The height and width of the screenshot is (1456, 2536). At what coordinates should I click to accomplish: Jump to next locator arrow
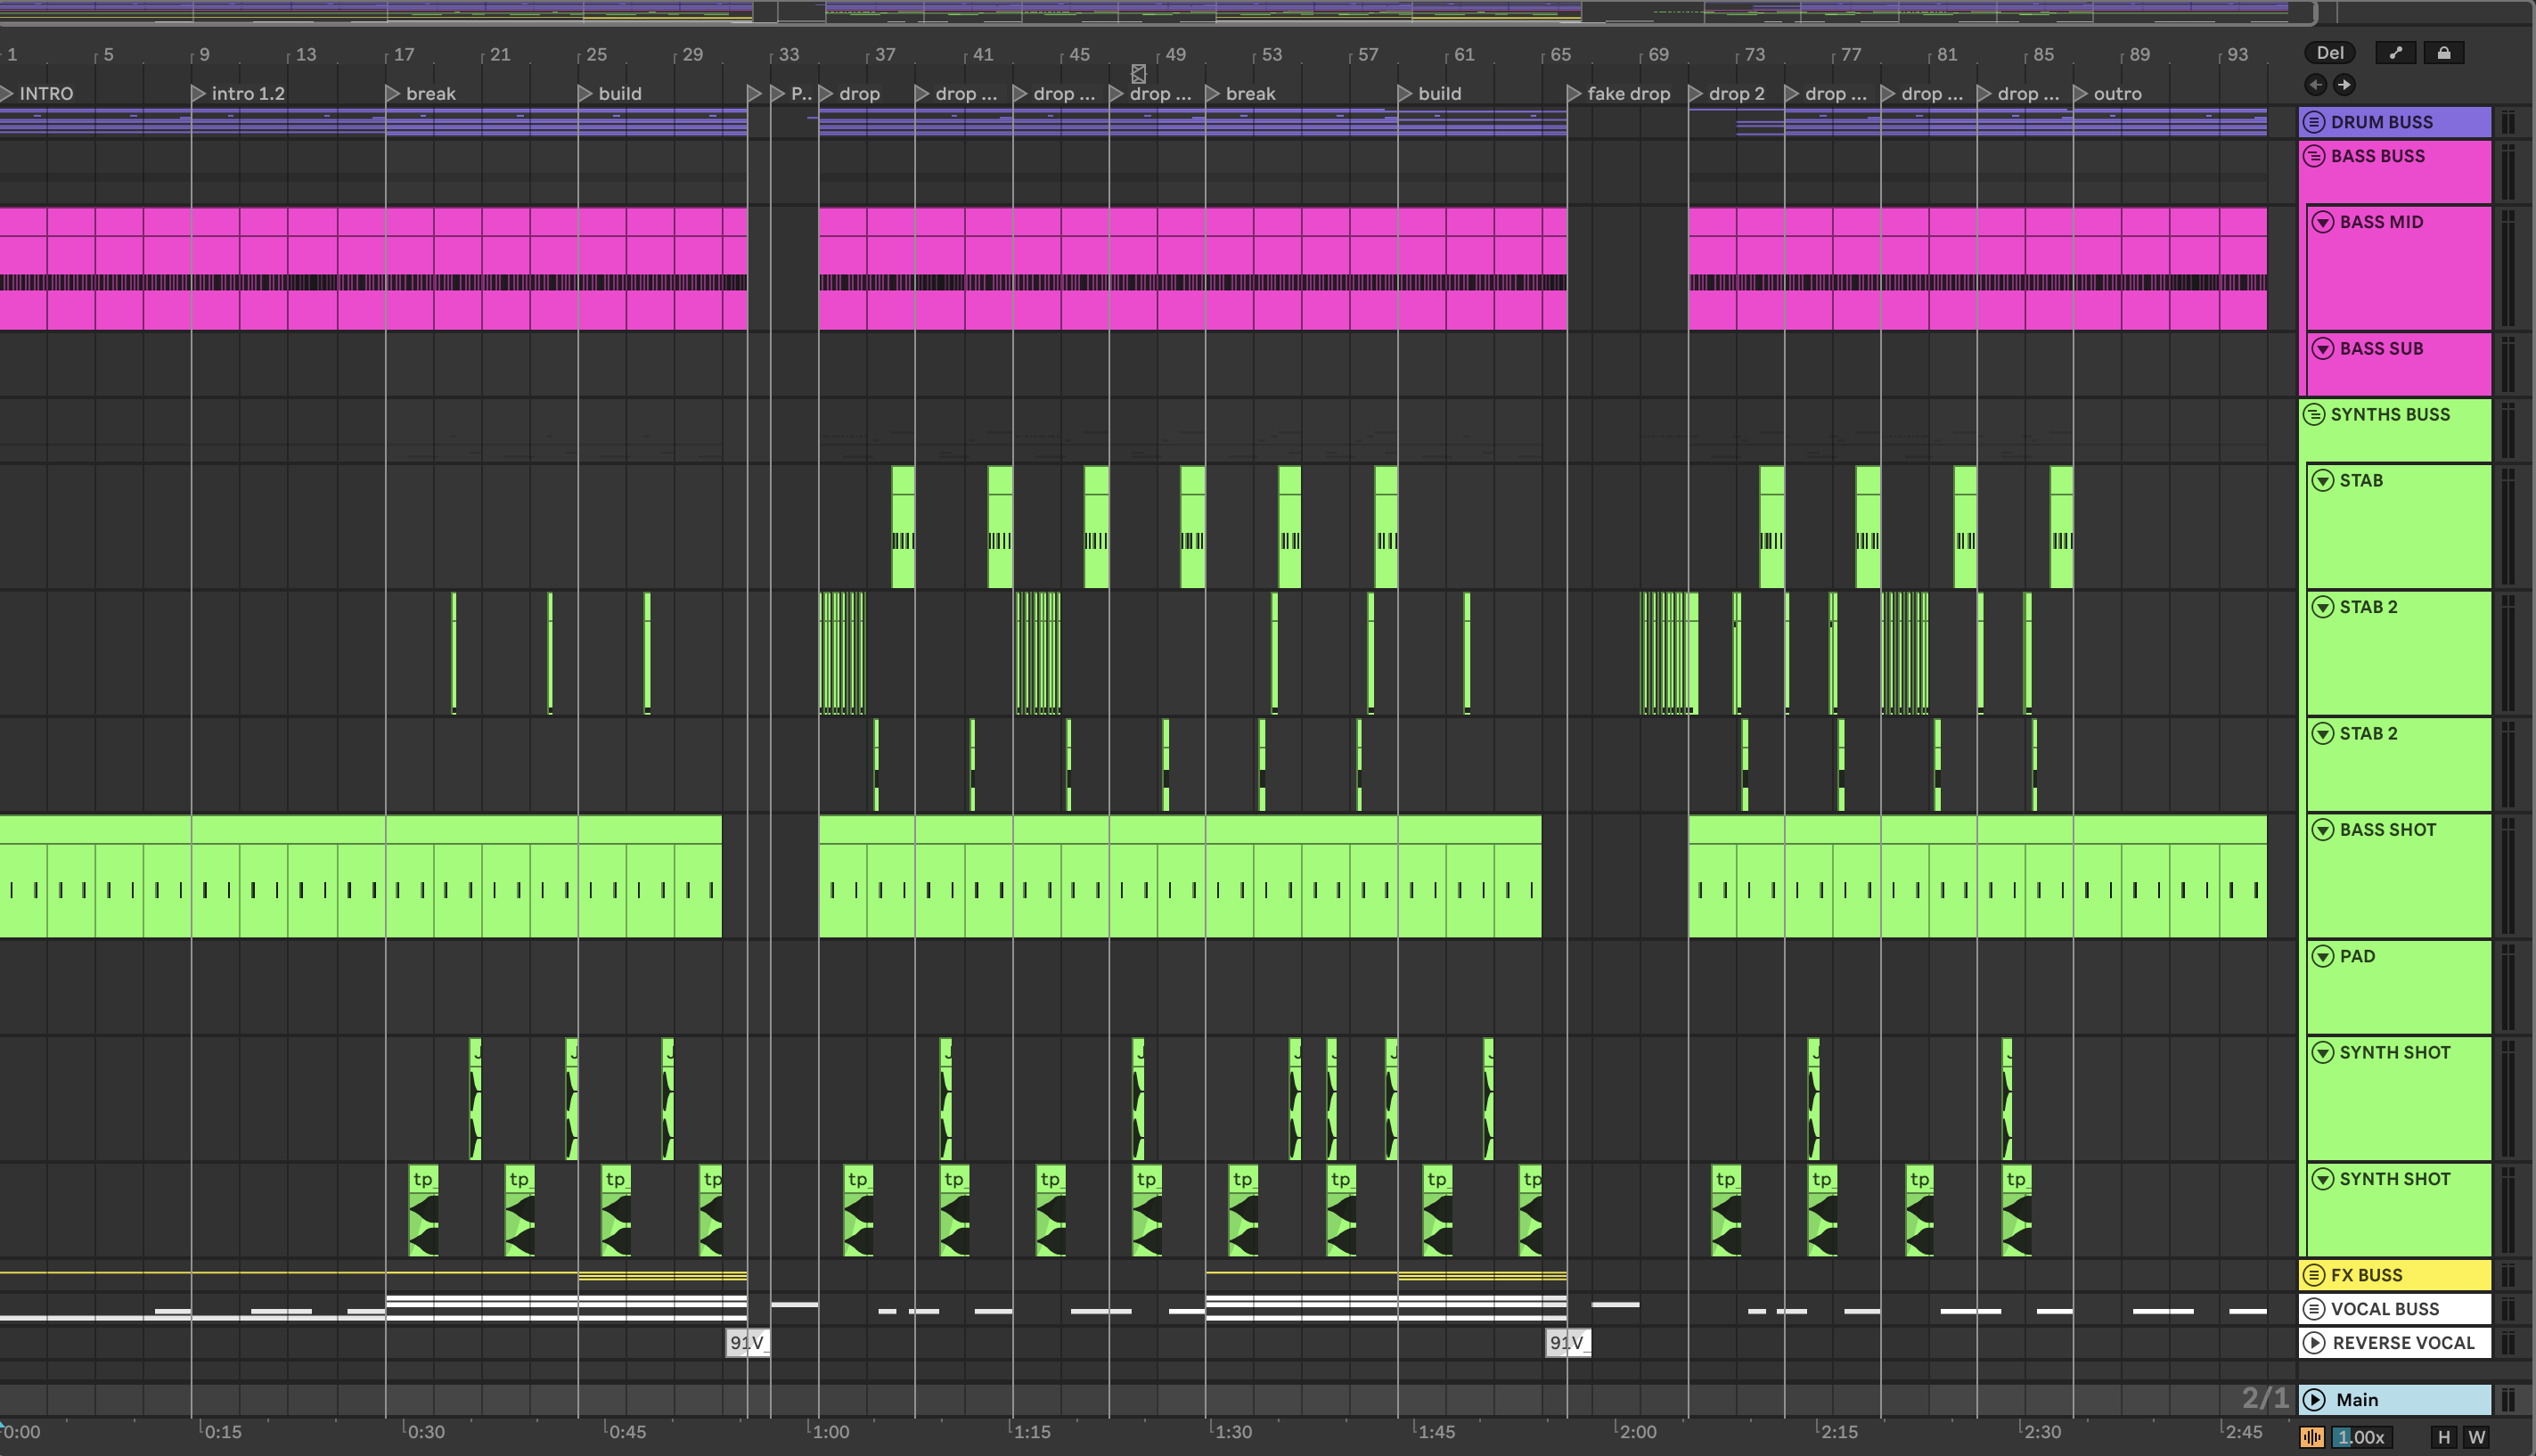click(2344, 84)
